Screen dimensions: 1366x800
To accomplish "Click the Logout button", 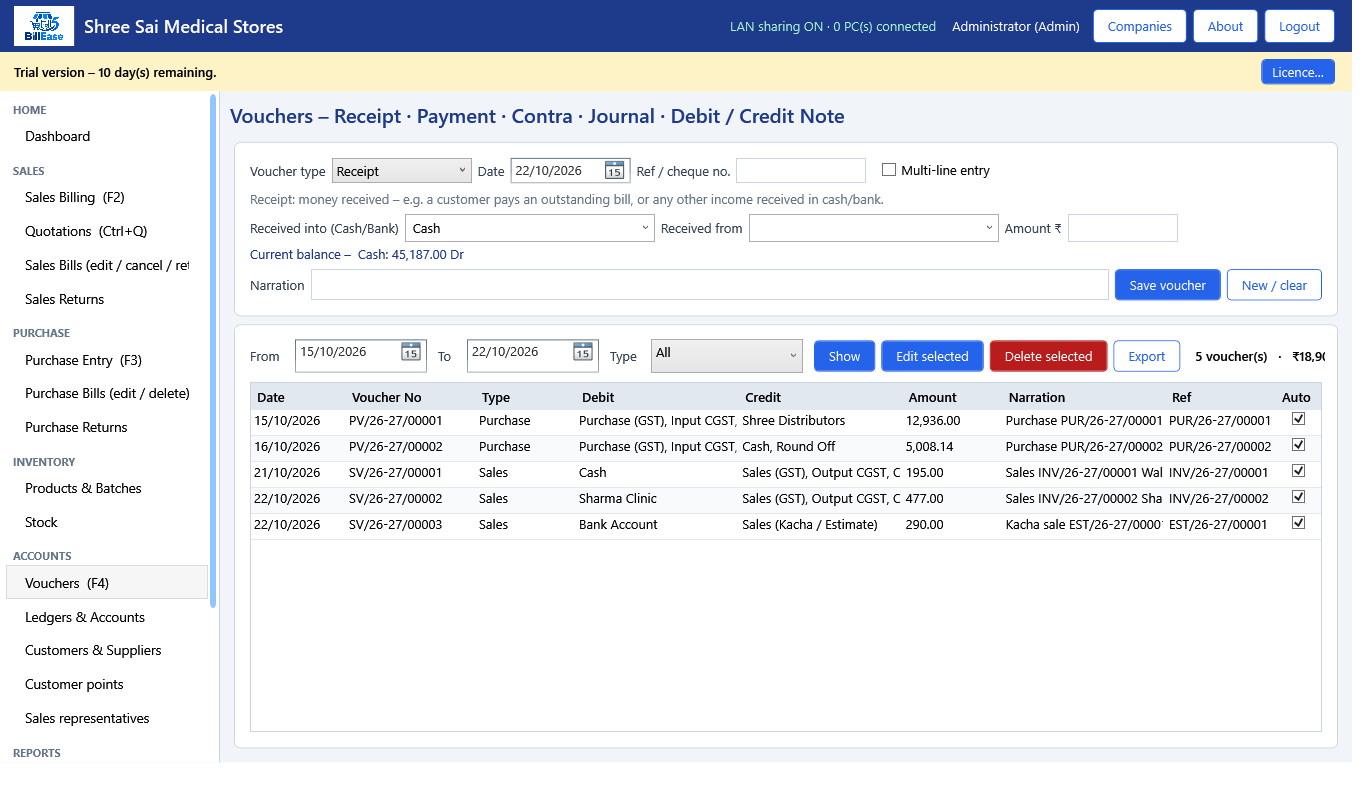I will [1300, 26].
